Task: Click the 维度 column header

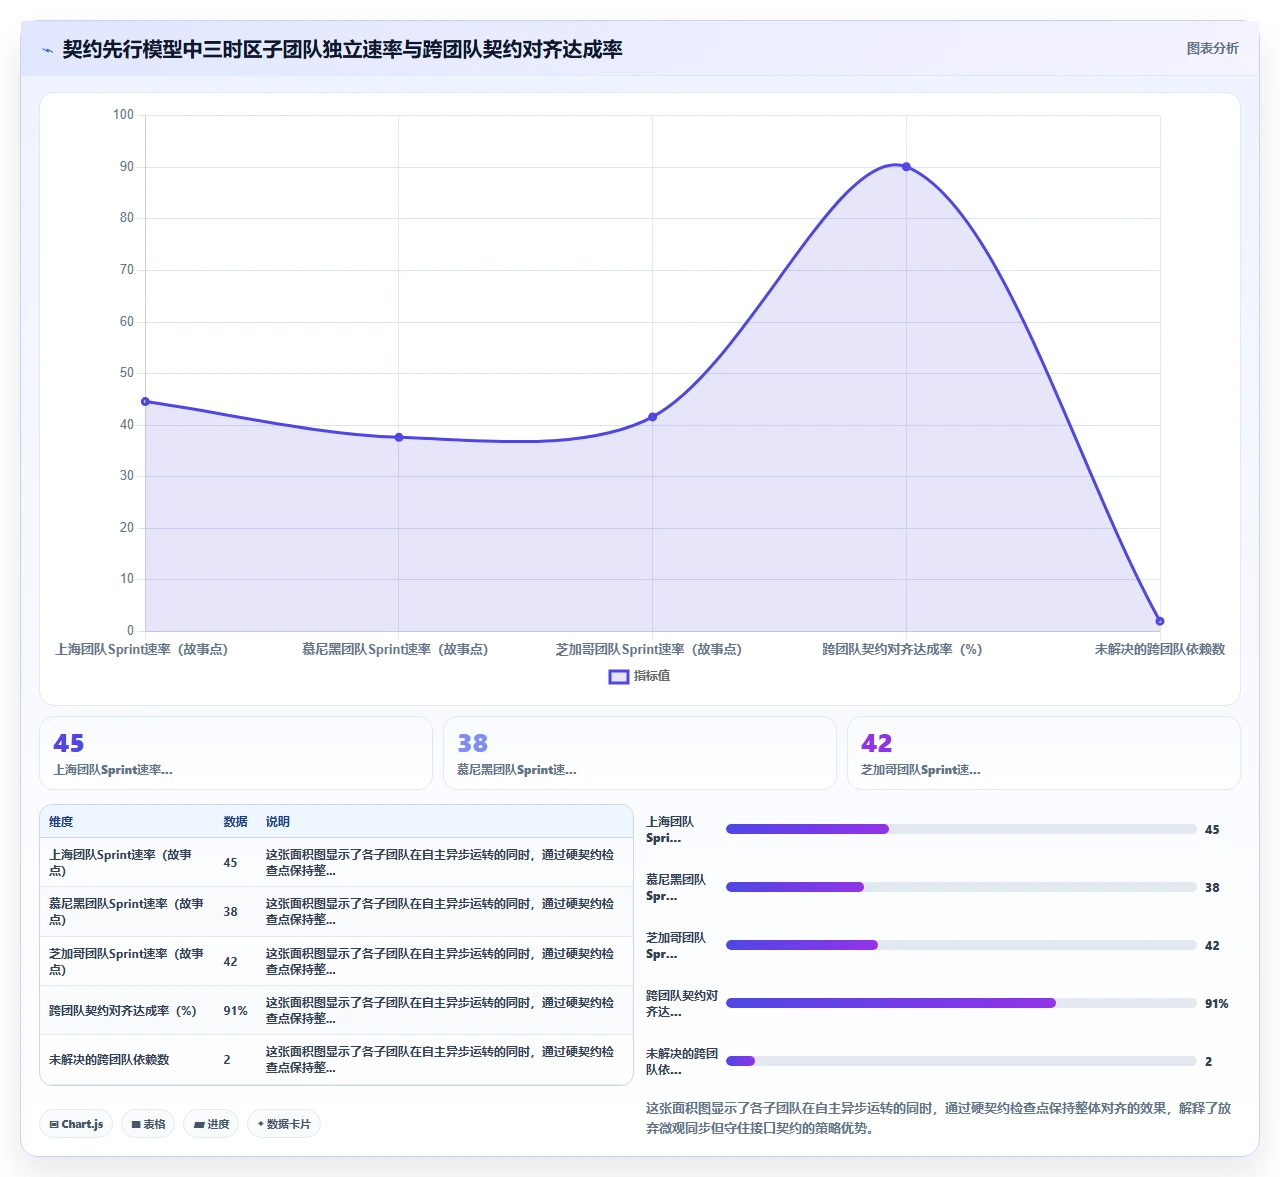Action: coord(61,822)
